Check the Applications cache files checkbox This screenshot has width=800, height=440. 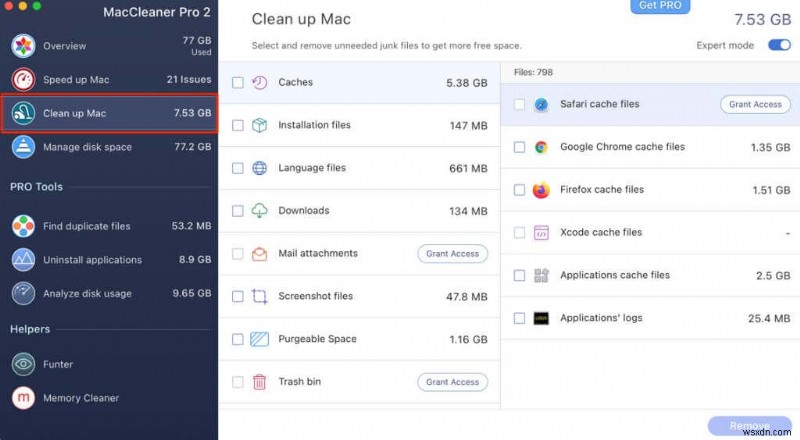519,276
